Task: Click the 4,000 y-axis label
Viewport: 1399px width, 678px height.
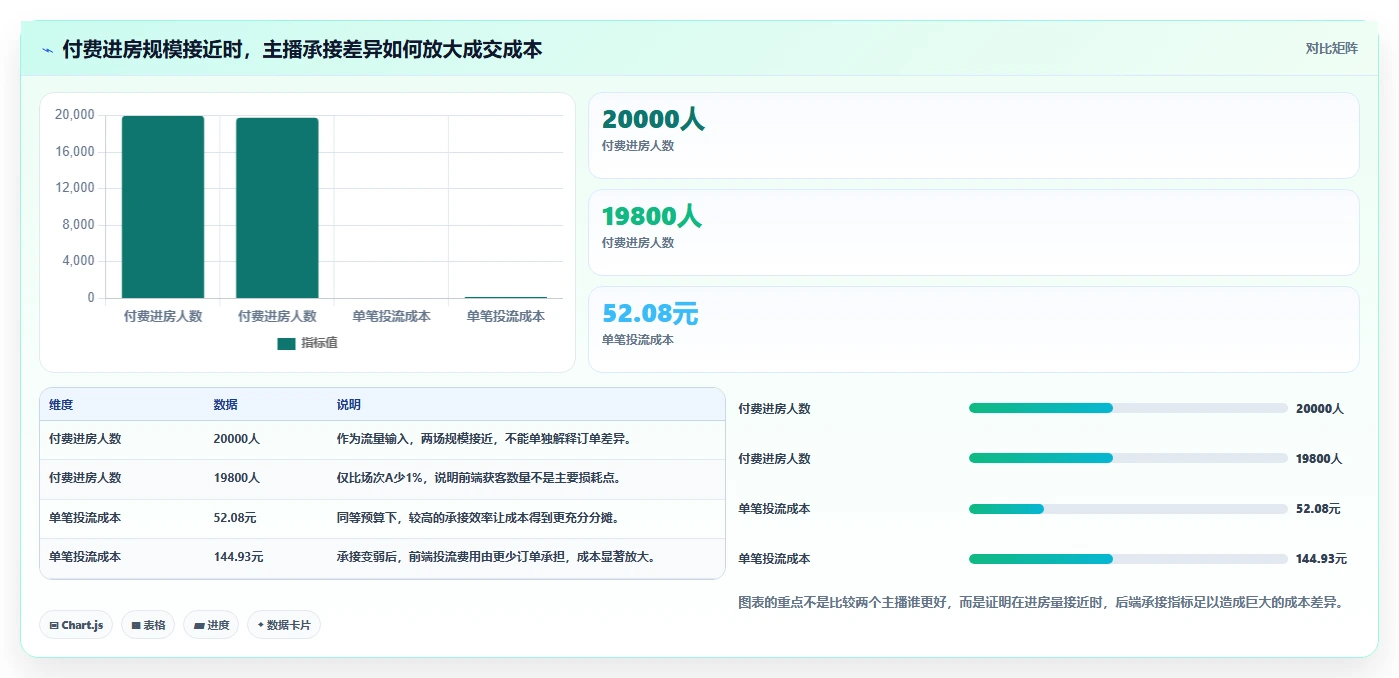Action: coord(78,261)
